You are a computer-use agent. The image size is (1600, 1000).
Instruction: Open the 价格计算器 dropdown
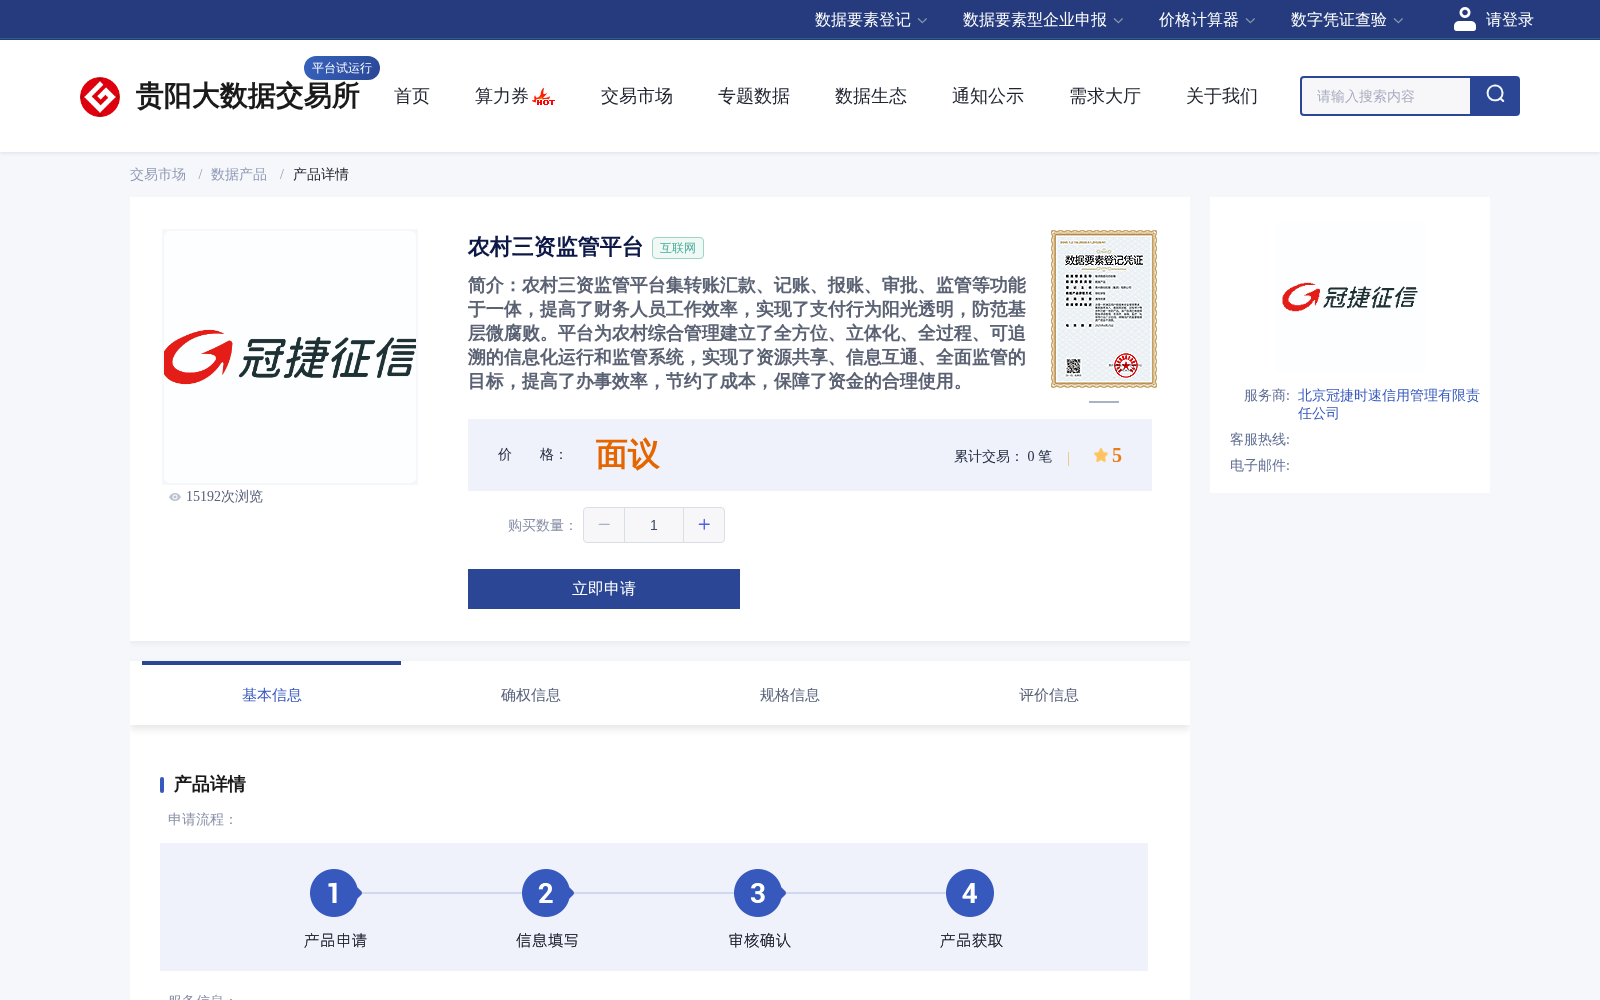[1207, 20]
